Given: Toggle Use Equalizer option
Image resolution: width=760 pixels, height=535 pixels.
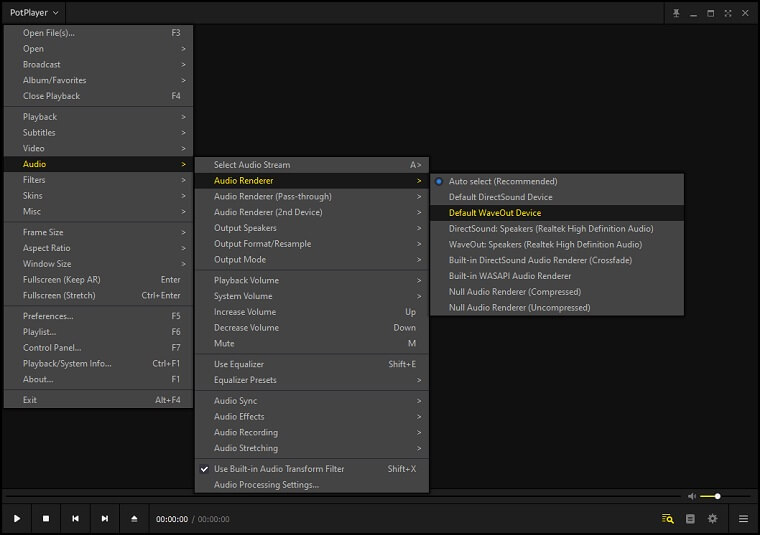Looking at the screenshot, I should coord(312,364).
